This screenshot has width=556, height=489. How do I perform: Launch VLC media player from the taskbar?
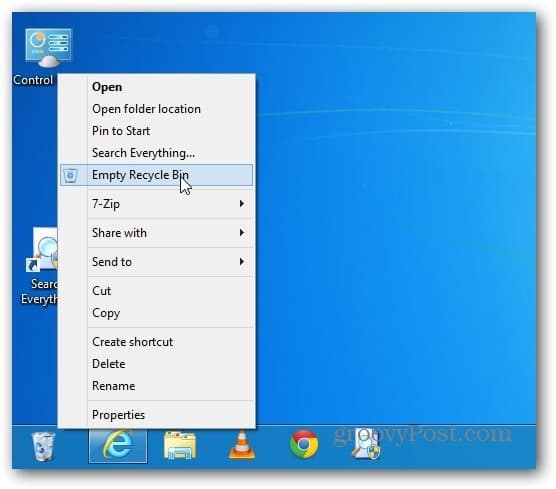(x=242, y=445)
